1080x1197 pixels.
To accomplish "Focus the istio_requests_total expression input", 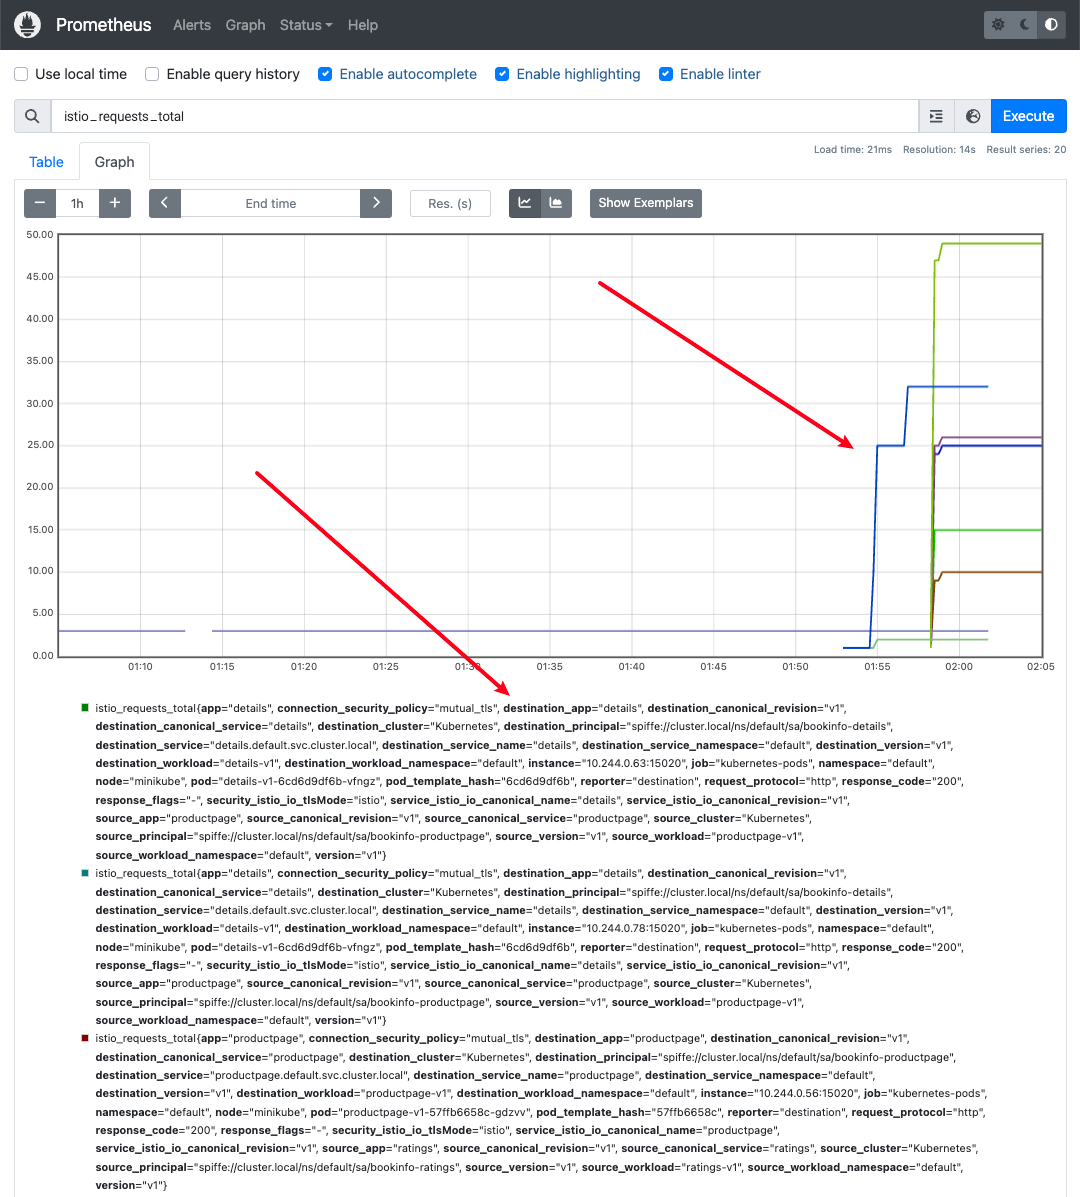I will 485,116.
